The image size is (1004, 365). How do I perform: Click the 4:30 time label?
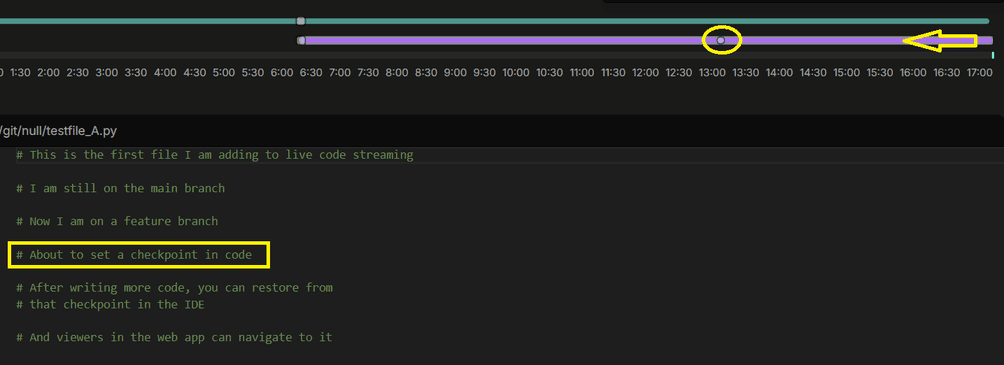(x=195, y=72)
